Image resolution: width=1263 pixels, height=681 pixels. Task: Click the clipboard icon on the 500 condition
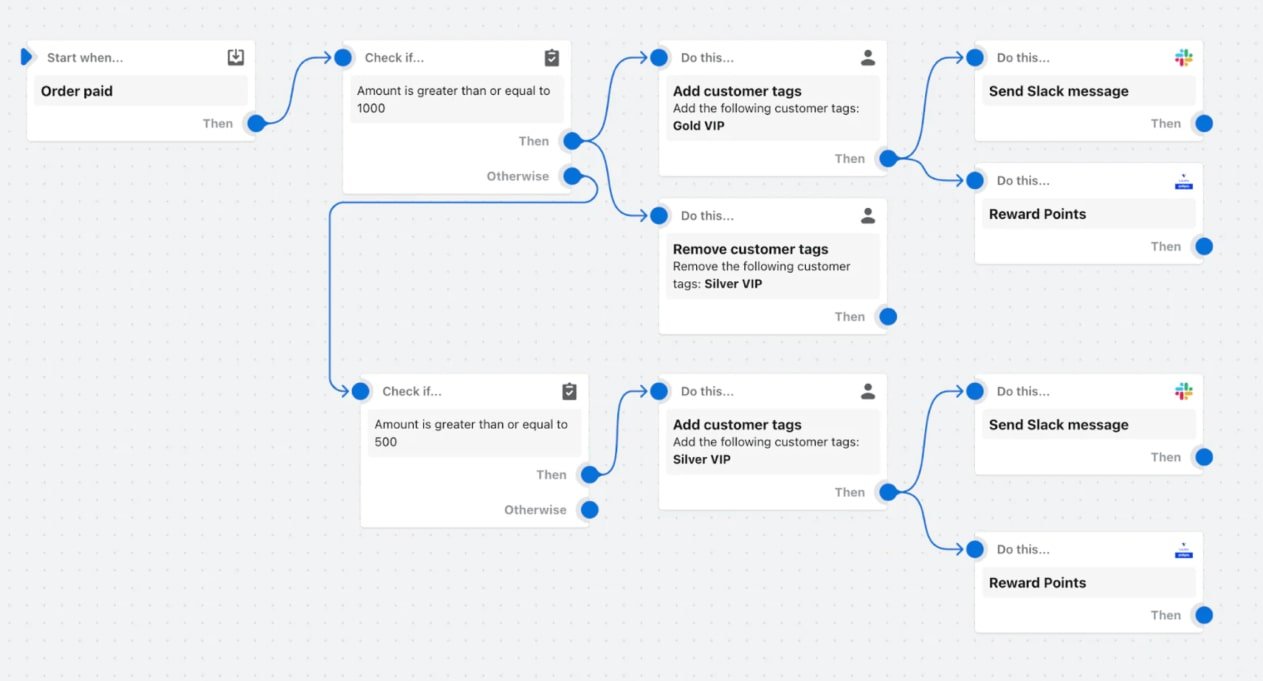tap(569, 391)
